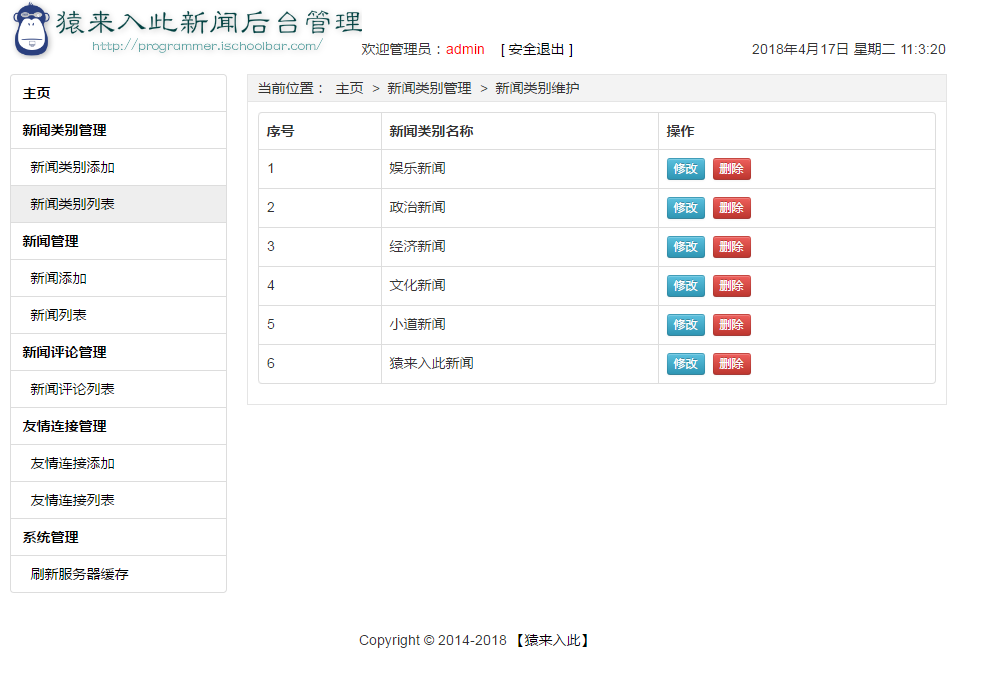Viewport: 1008px width, 677px height.
Task: Click 修改 for 经济新闻 row
Action: pos(686,247)
